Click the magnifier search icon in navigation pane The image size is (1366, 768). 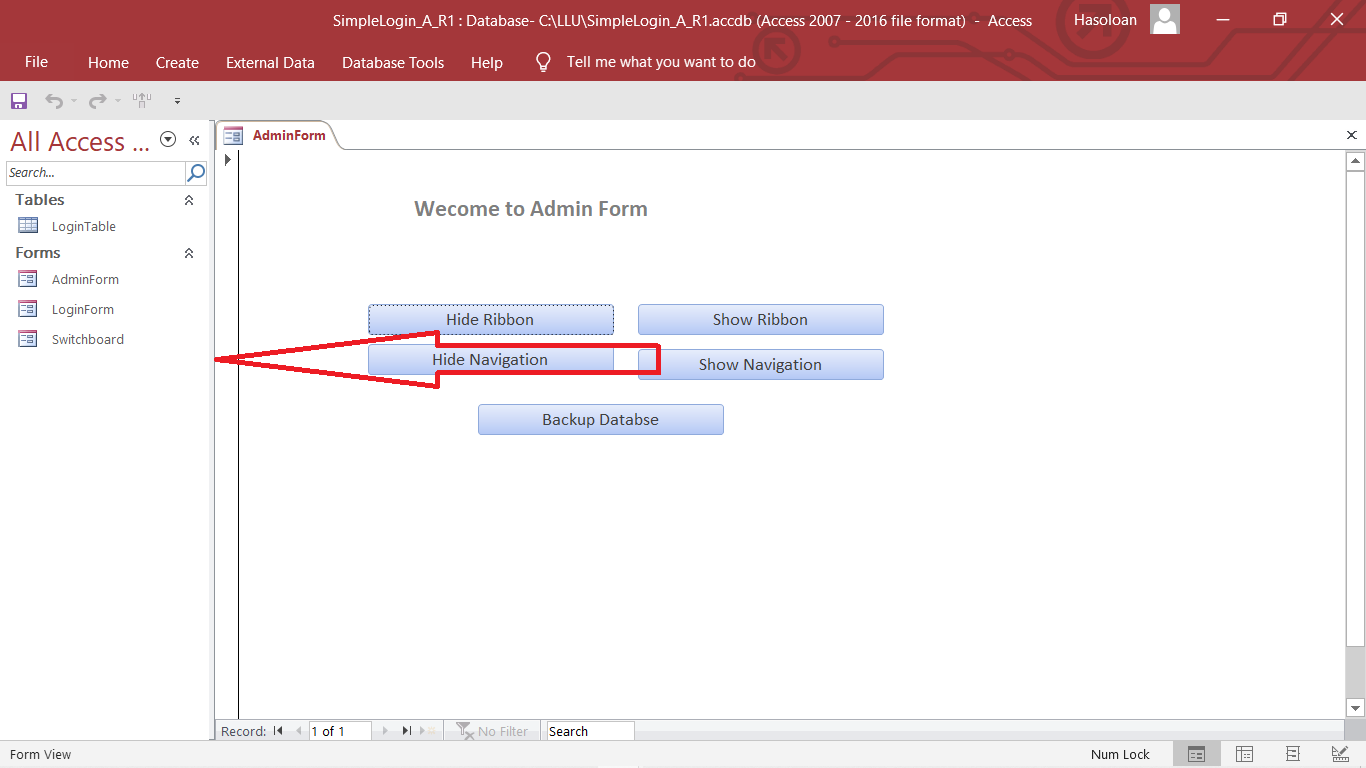(x=196, y=173)
